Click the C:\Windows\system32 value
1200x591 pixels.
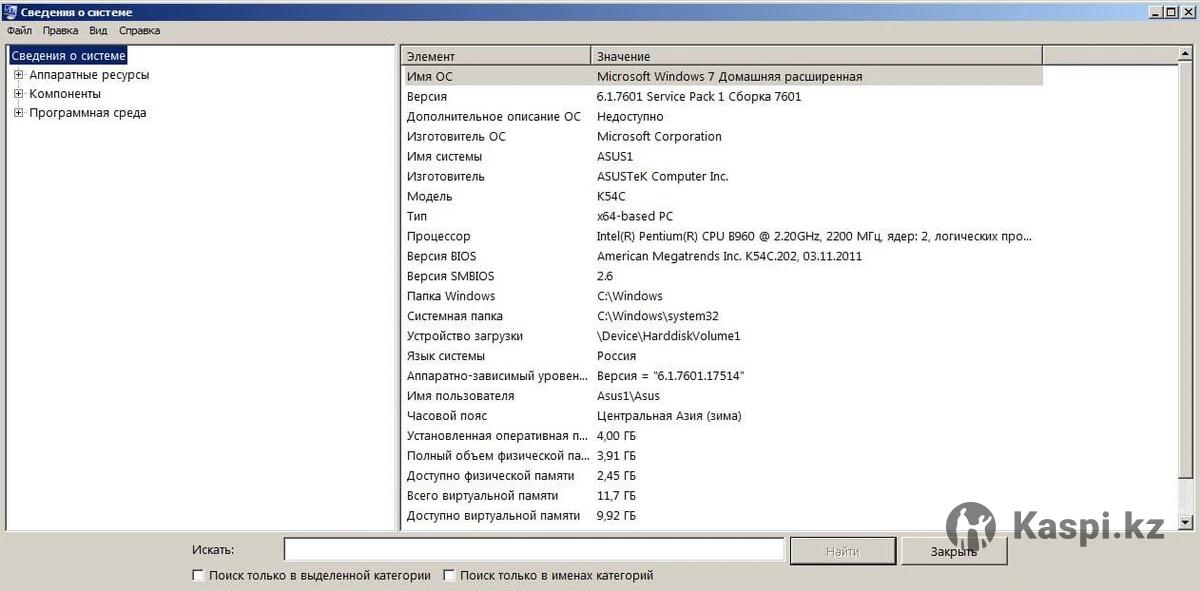(x=658, y=316)
